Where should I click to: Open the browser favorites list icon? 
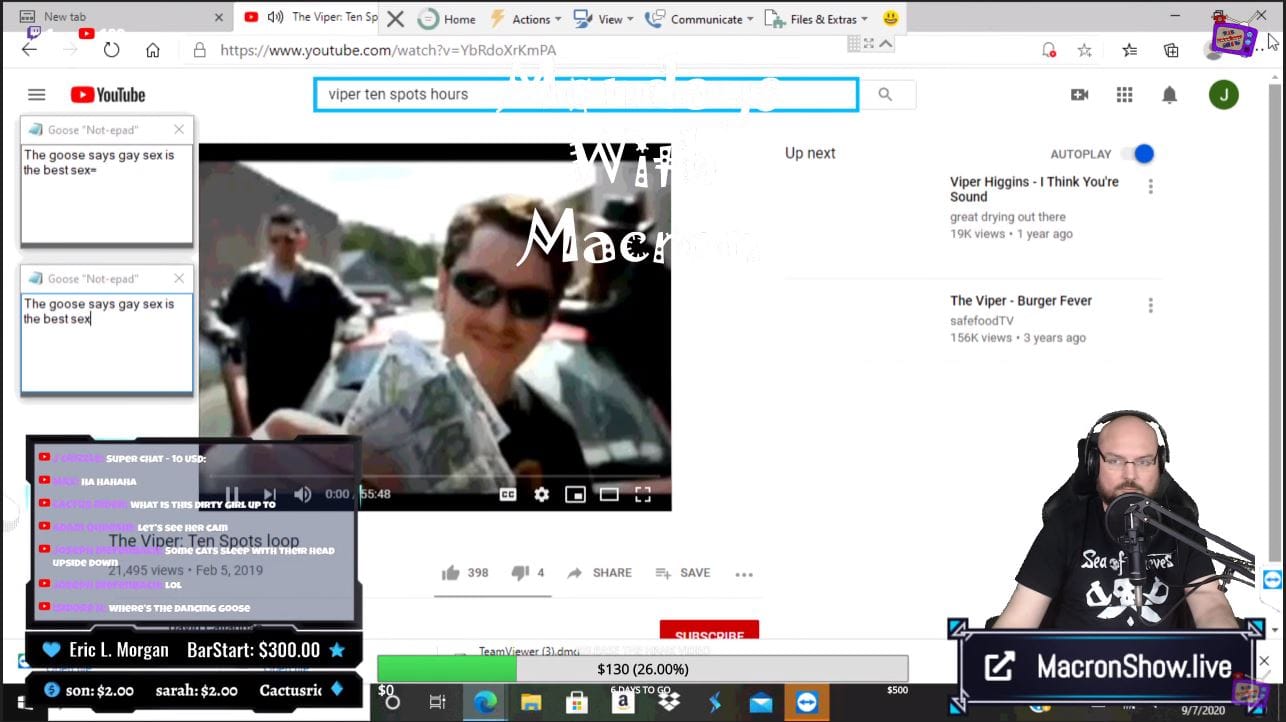1129,50
